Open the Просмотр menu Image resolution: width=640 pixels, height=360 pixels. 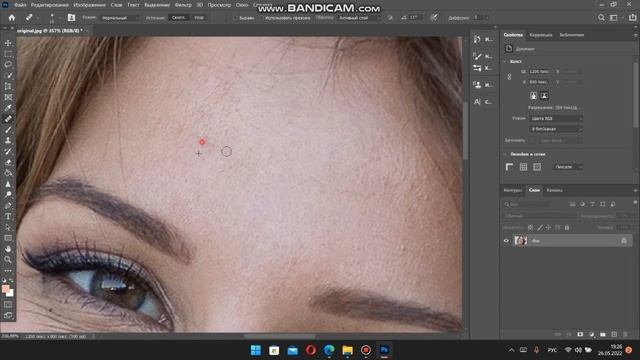[x=219, y=5]
